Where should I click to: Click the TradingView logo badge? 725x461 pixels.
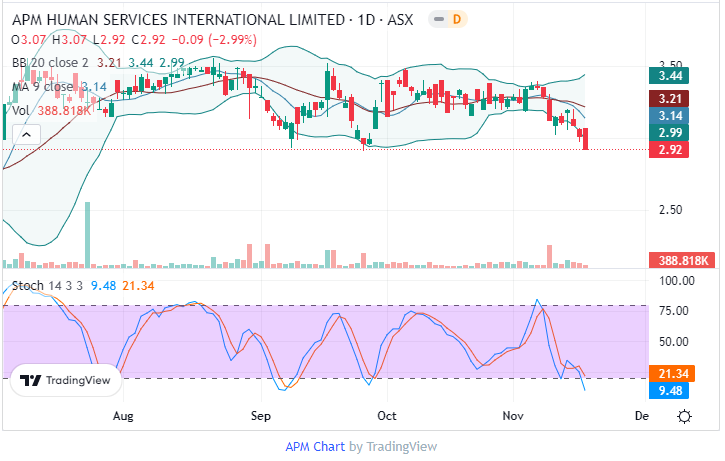pyautogui.click(x=66, y=380)
